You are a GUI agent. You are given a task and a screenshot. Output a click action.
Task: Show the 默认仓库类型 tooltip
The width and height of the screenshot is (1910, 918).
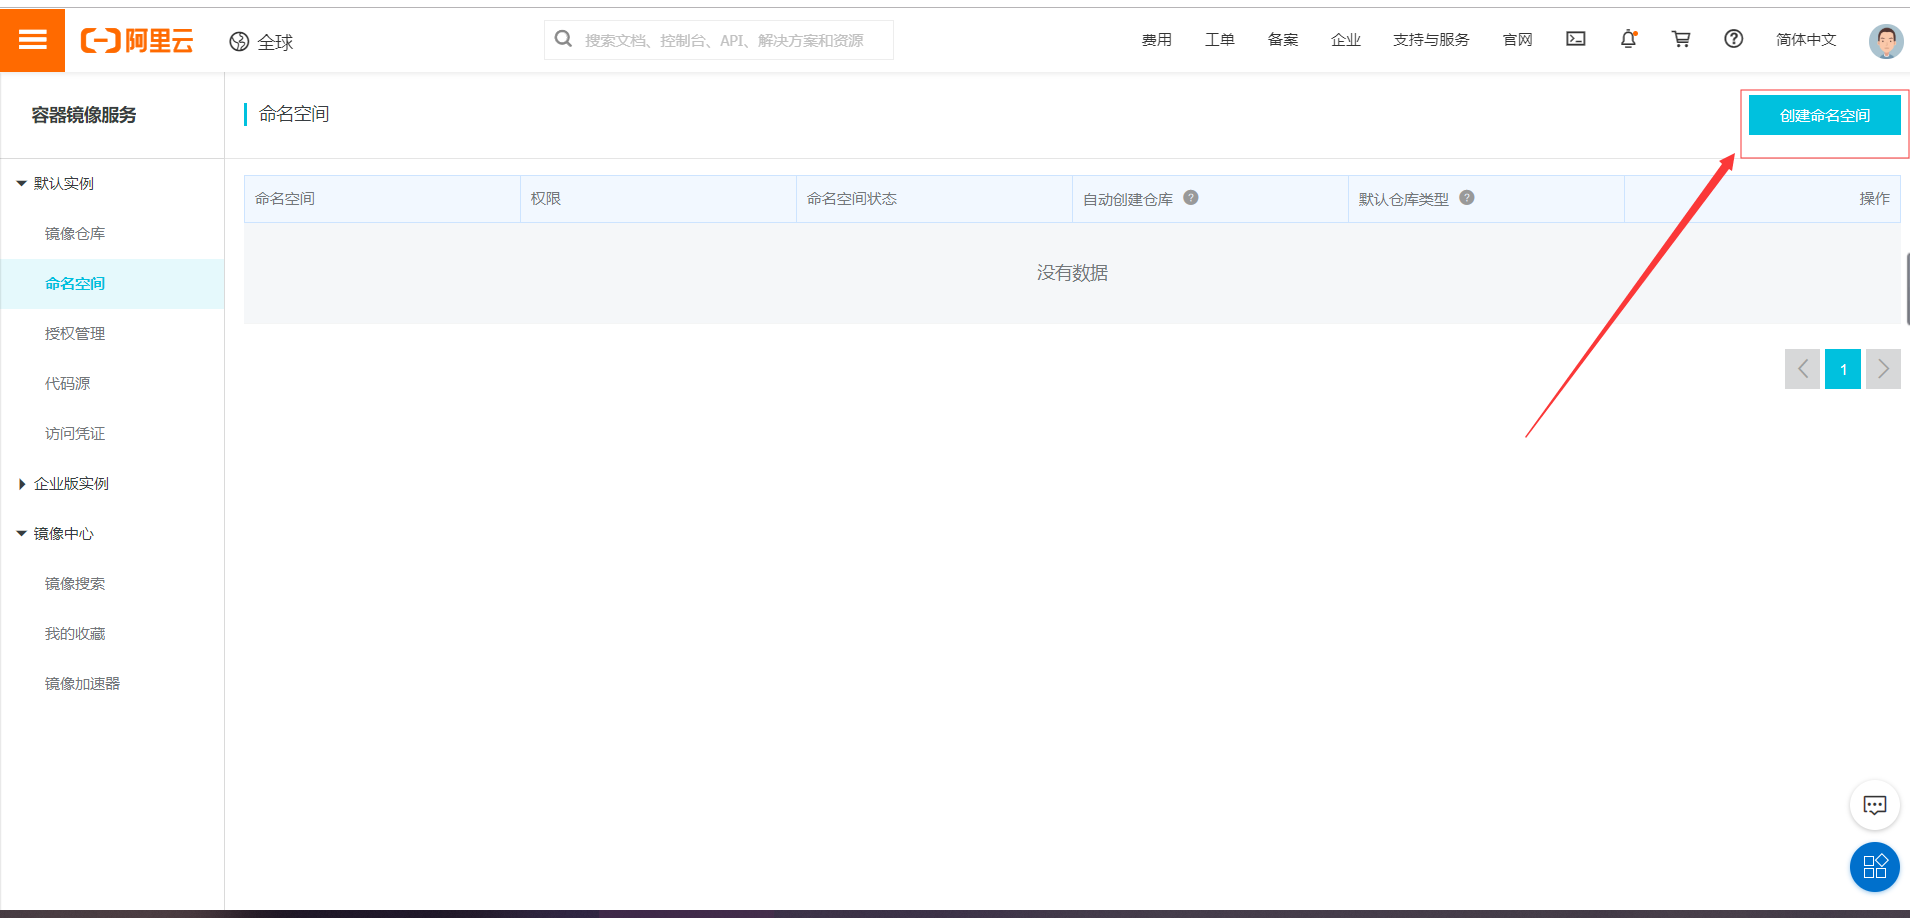1467,197
